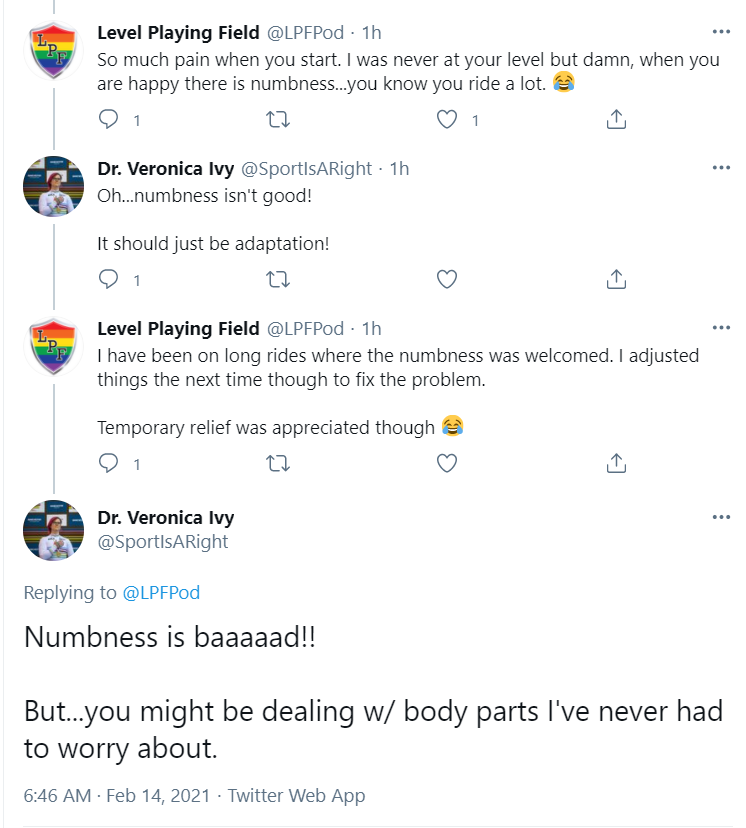Reply to first Level Playing Field tweet
The width and height of the screenshot is (746, 828).
tap(109, 119)
